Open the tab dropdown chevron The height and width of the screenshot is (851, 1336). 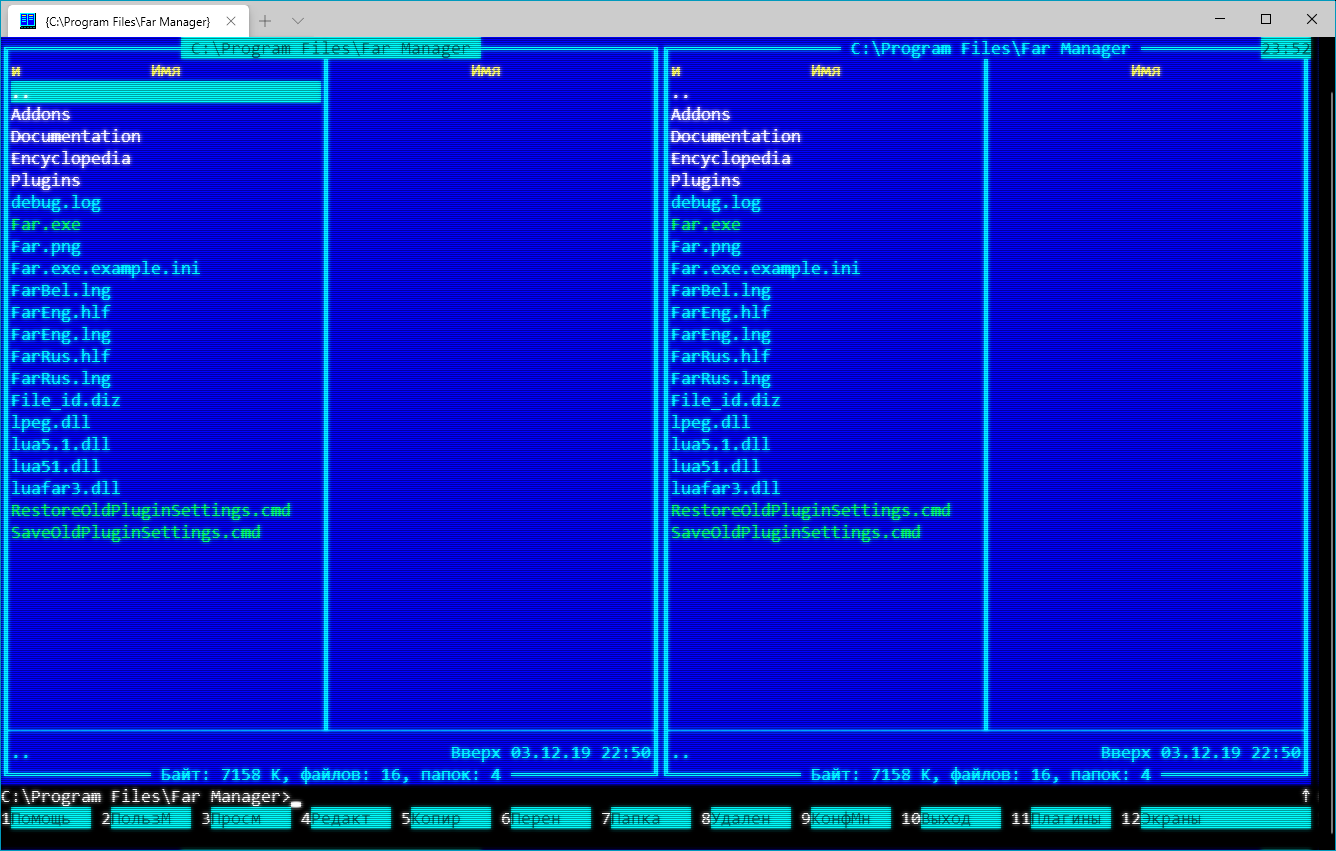[x=298, y=20]
